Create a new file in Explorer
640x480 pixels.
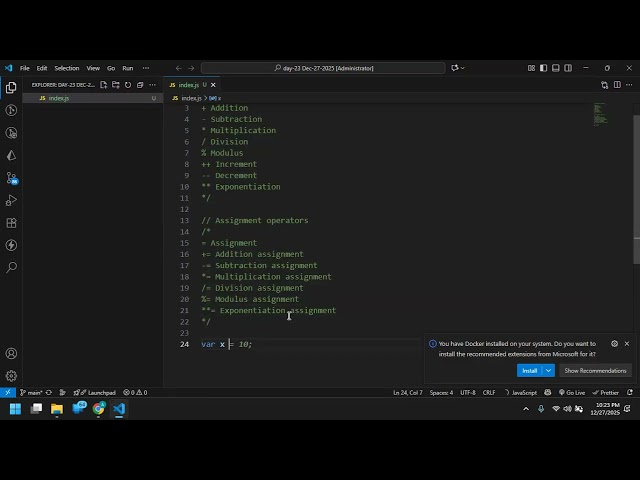[x=104, y=85]
